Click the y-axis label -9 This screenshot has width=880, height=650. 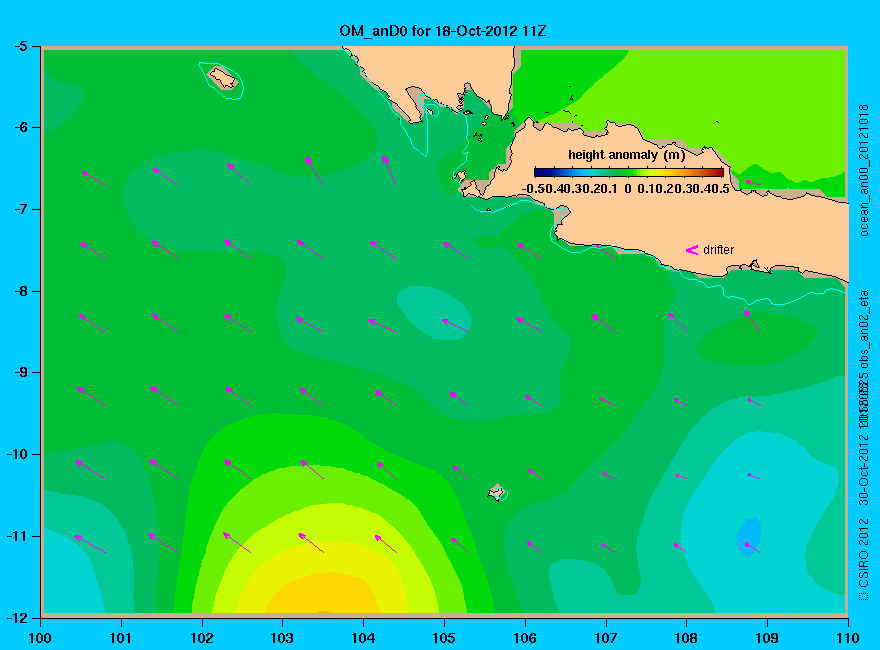[21, 372]
